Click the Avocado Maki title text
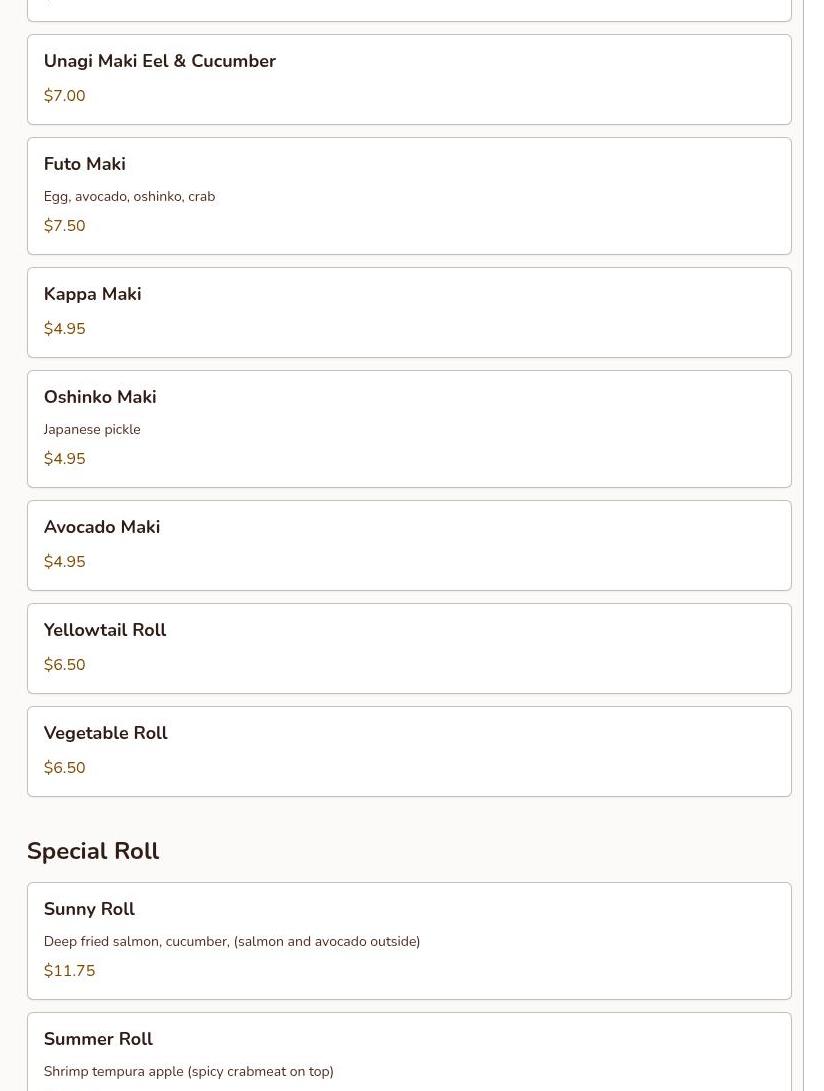The height and width of the screenshot is (1091, 824). (x=102, y=527)
